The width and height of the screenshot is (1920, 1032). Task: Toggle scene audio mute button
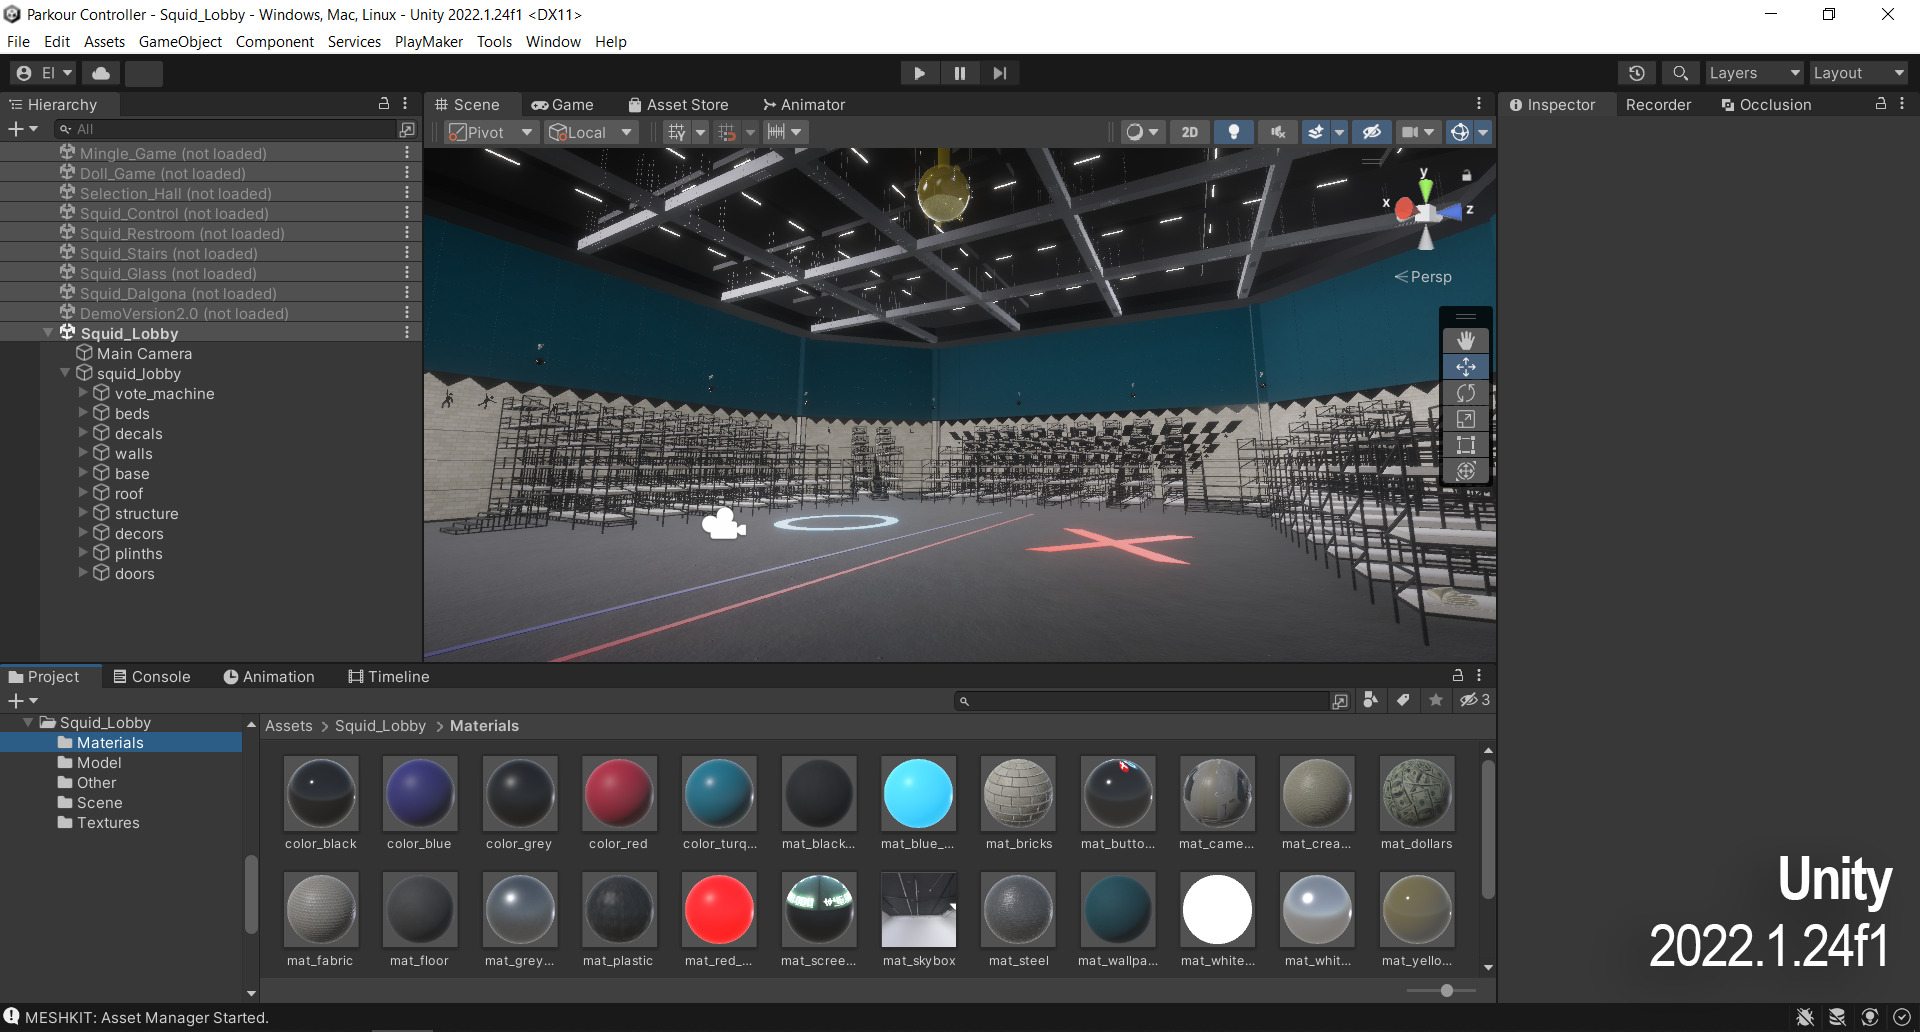pyautogui.click(x=1277, y=132)
